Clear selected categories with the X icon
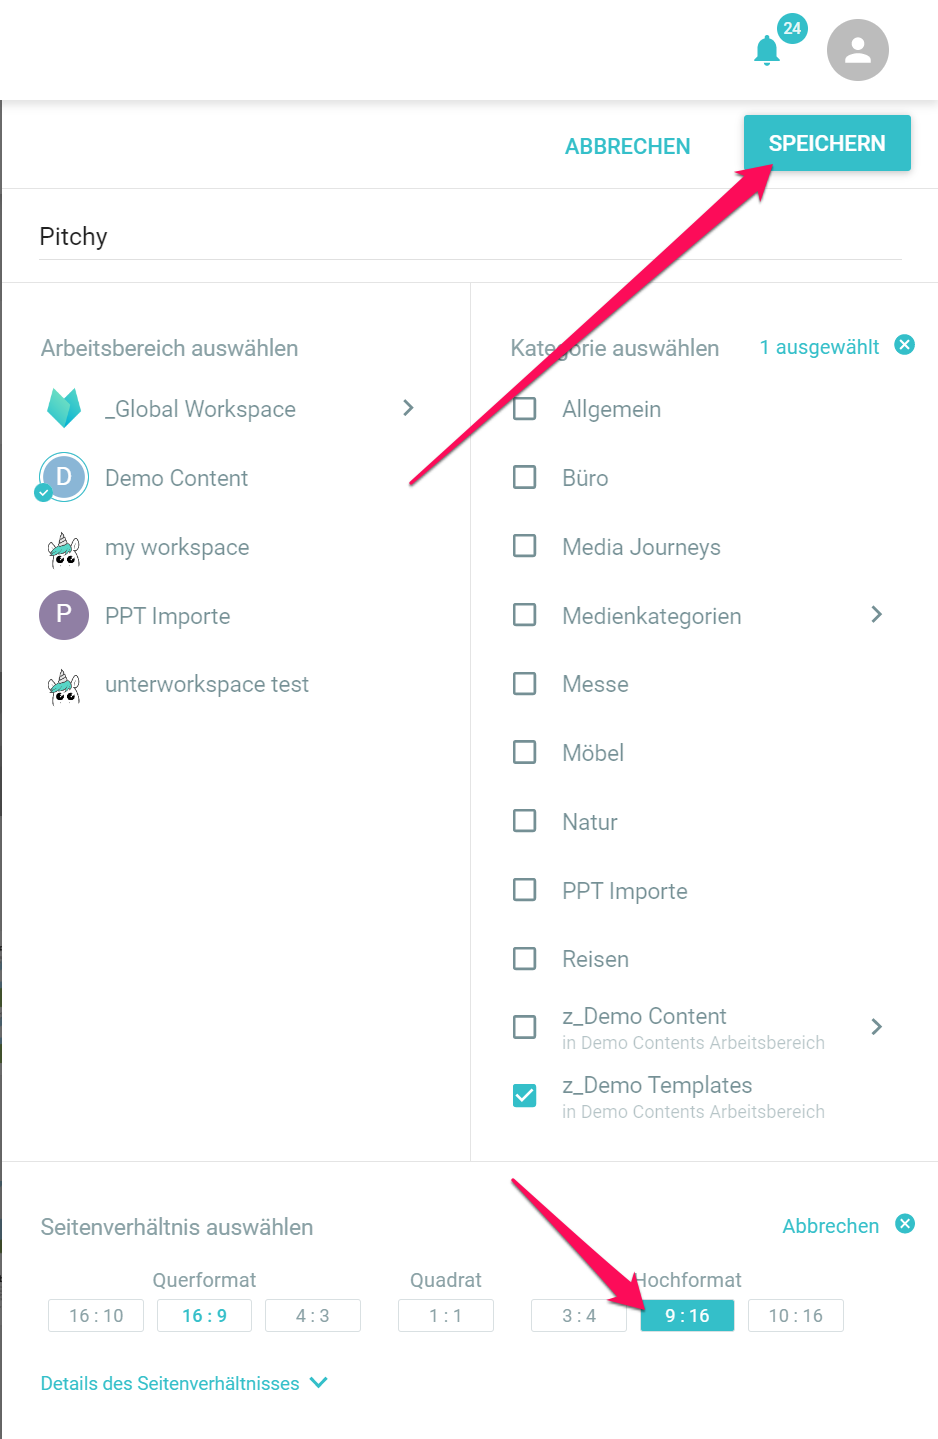 click(x=905, y=345)
